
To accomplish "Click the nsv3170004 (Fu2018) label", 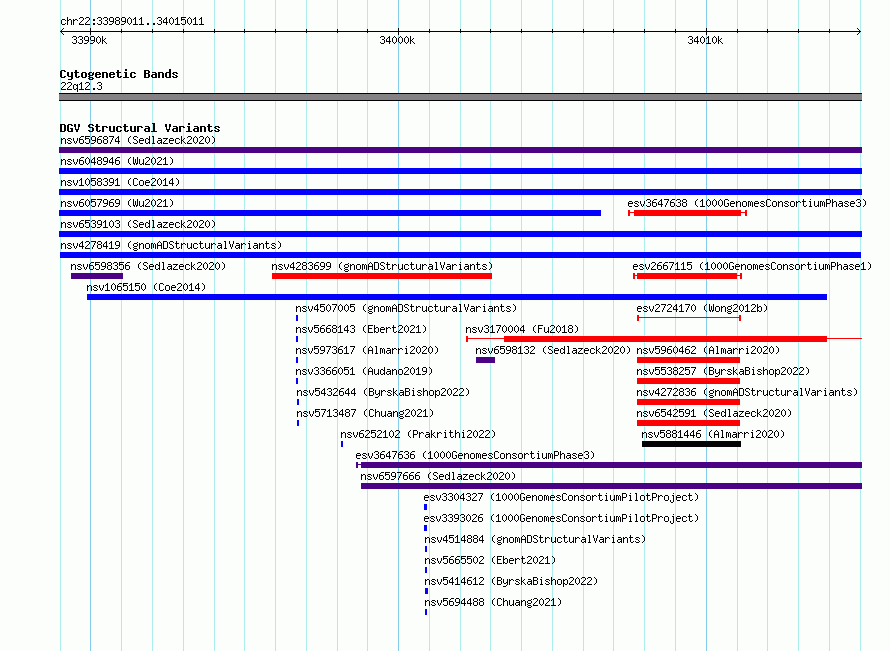I will coord(522,329).
